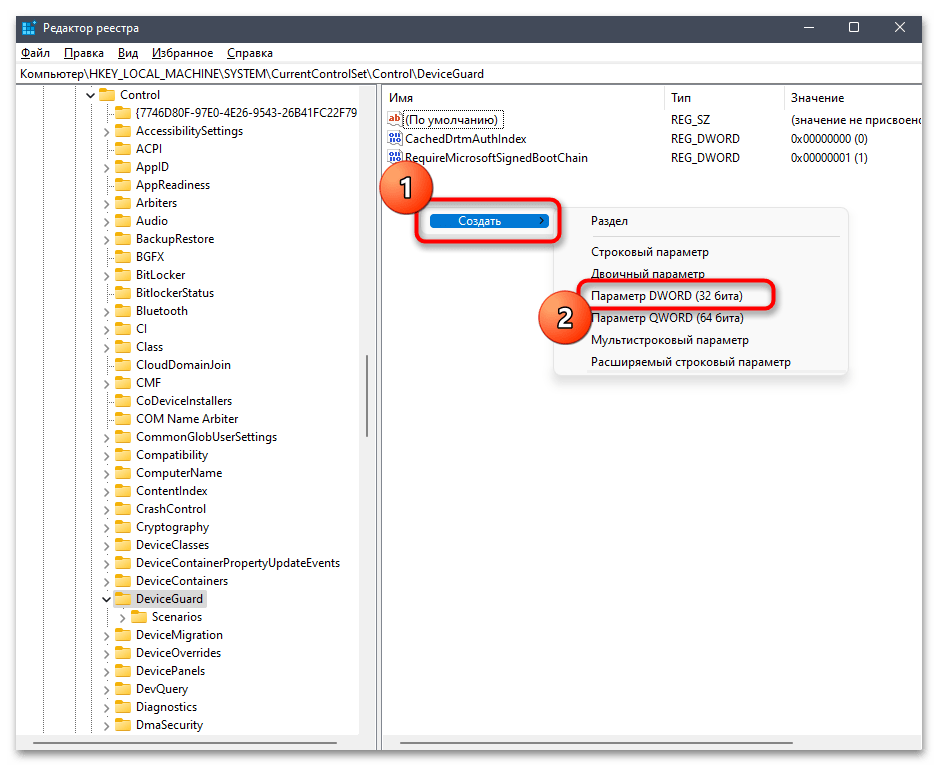Open the Создать context menu item

coord(489,221)
